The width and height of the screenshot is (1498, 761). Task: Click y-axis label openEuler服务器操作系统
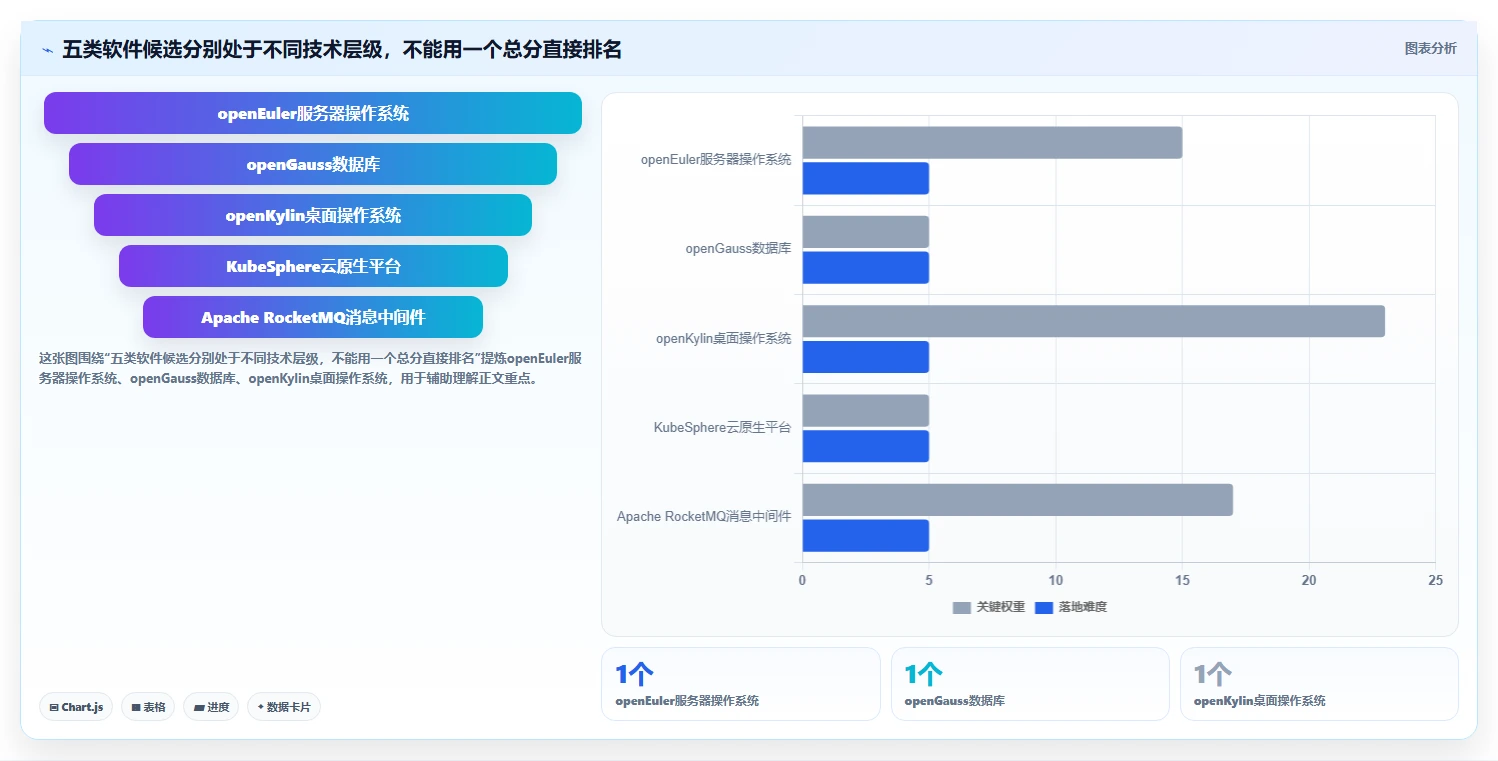coord(716,159)
